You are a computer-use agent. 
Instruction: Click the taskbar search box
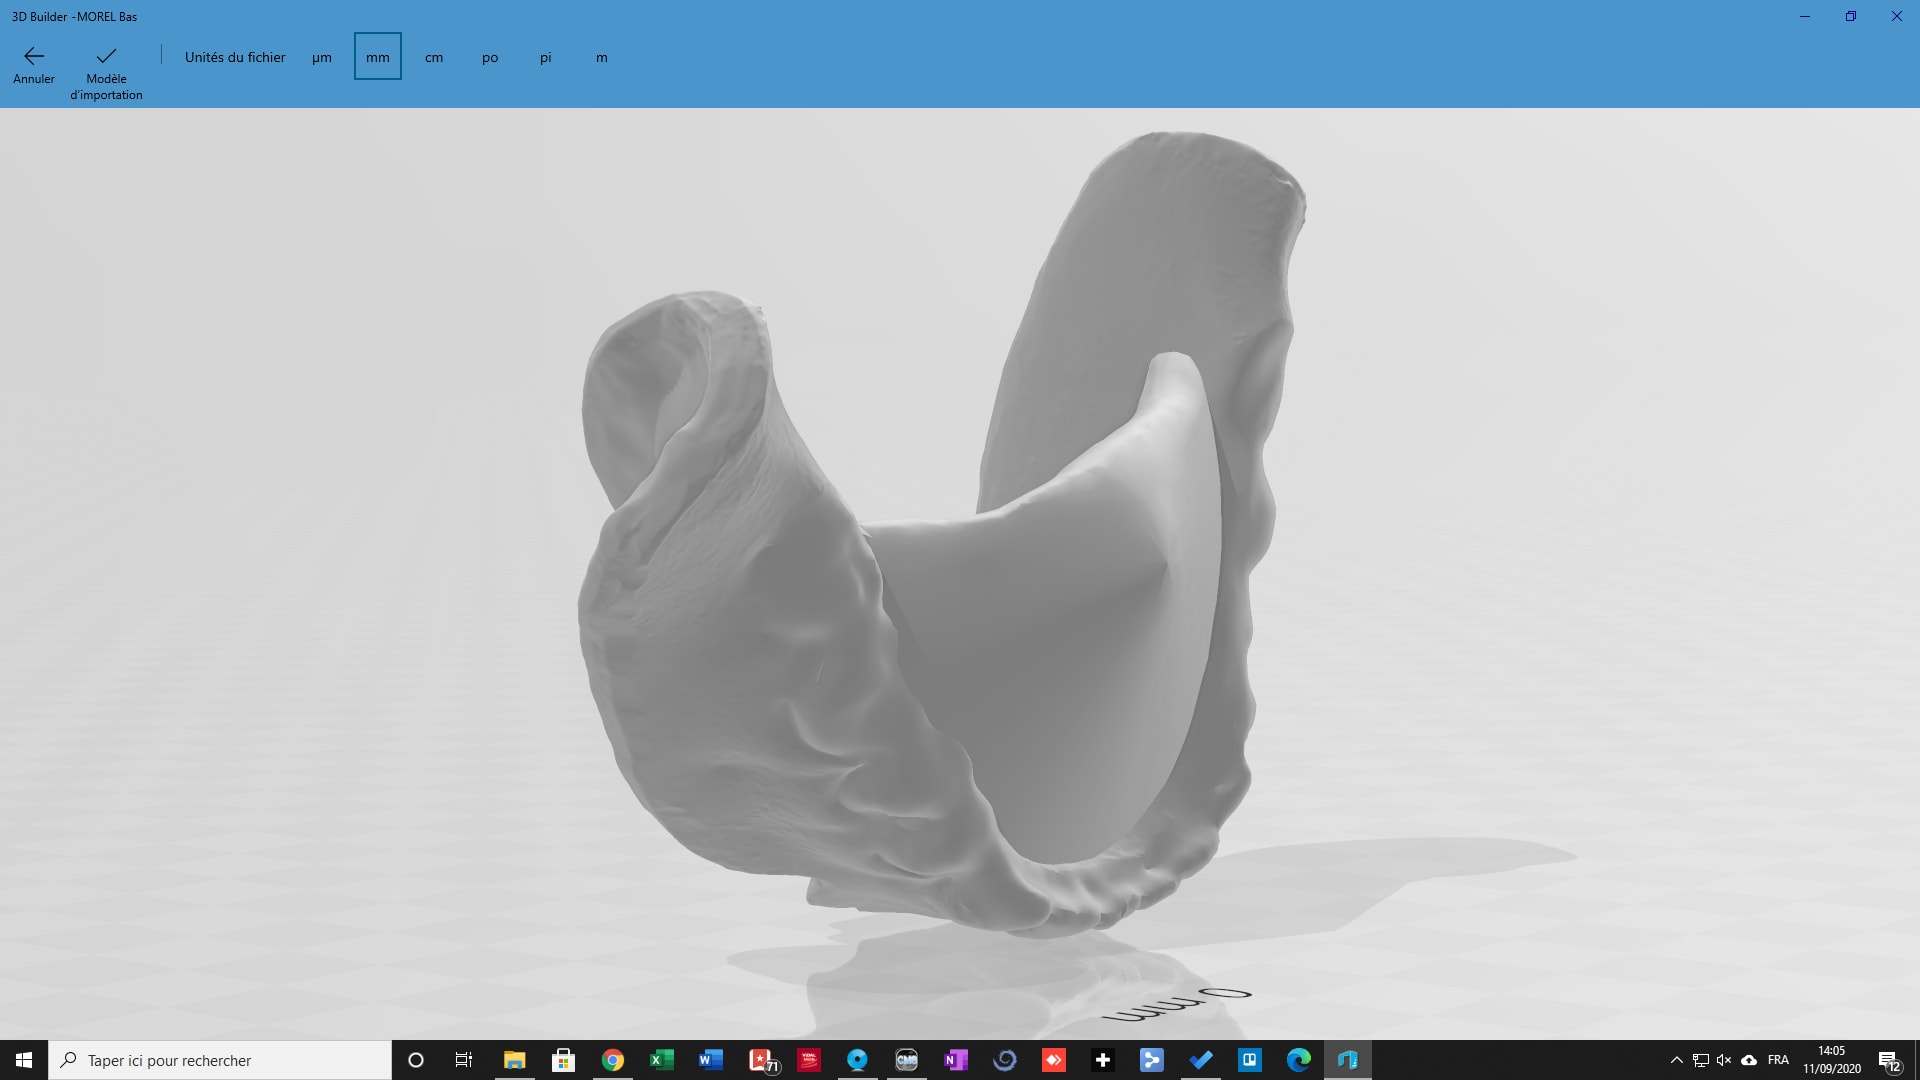[220, 1060]
